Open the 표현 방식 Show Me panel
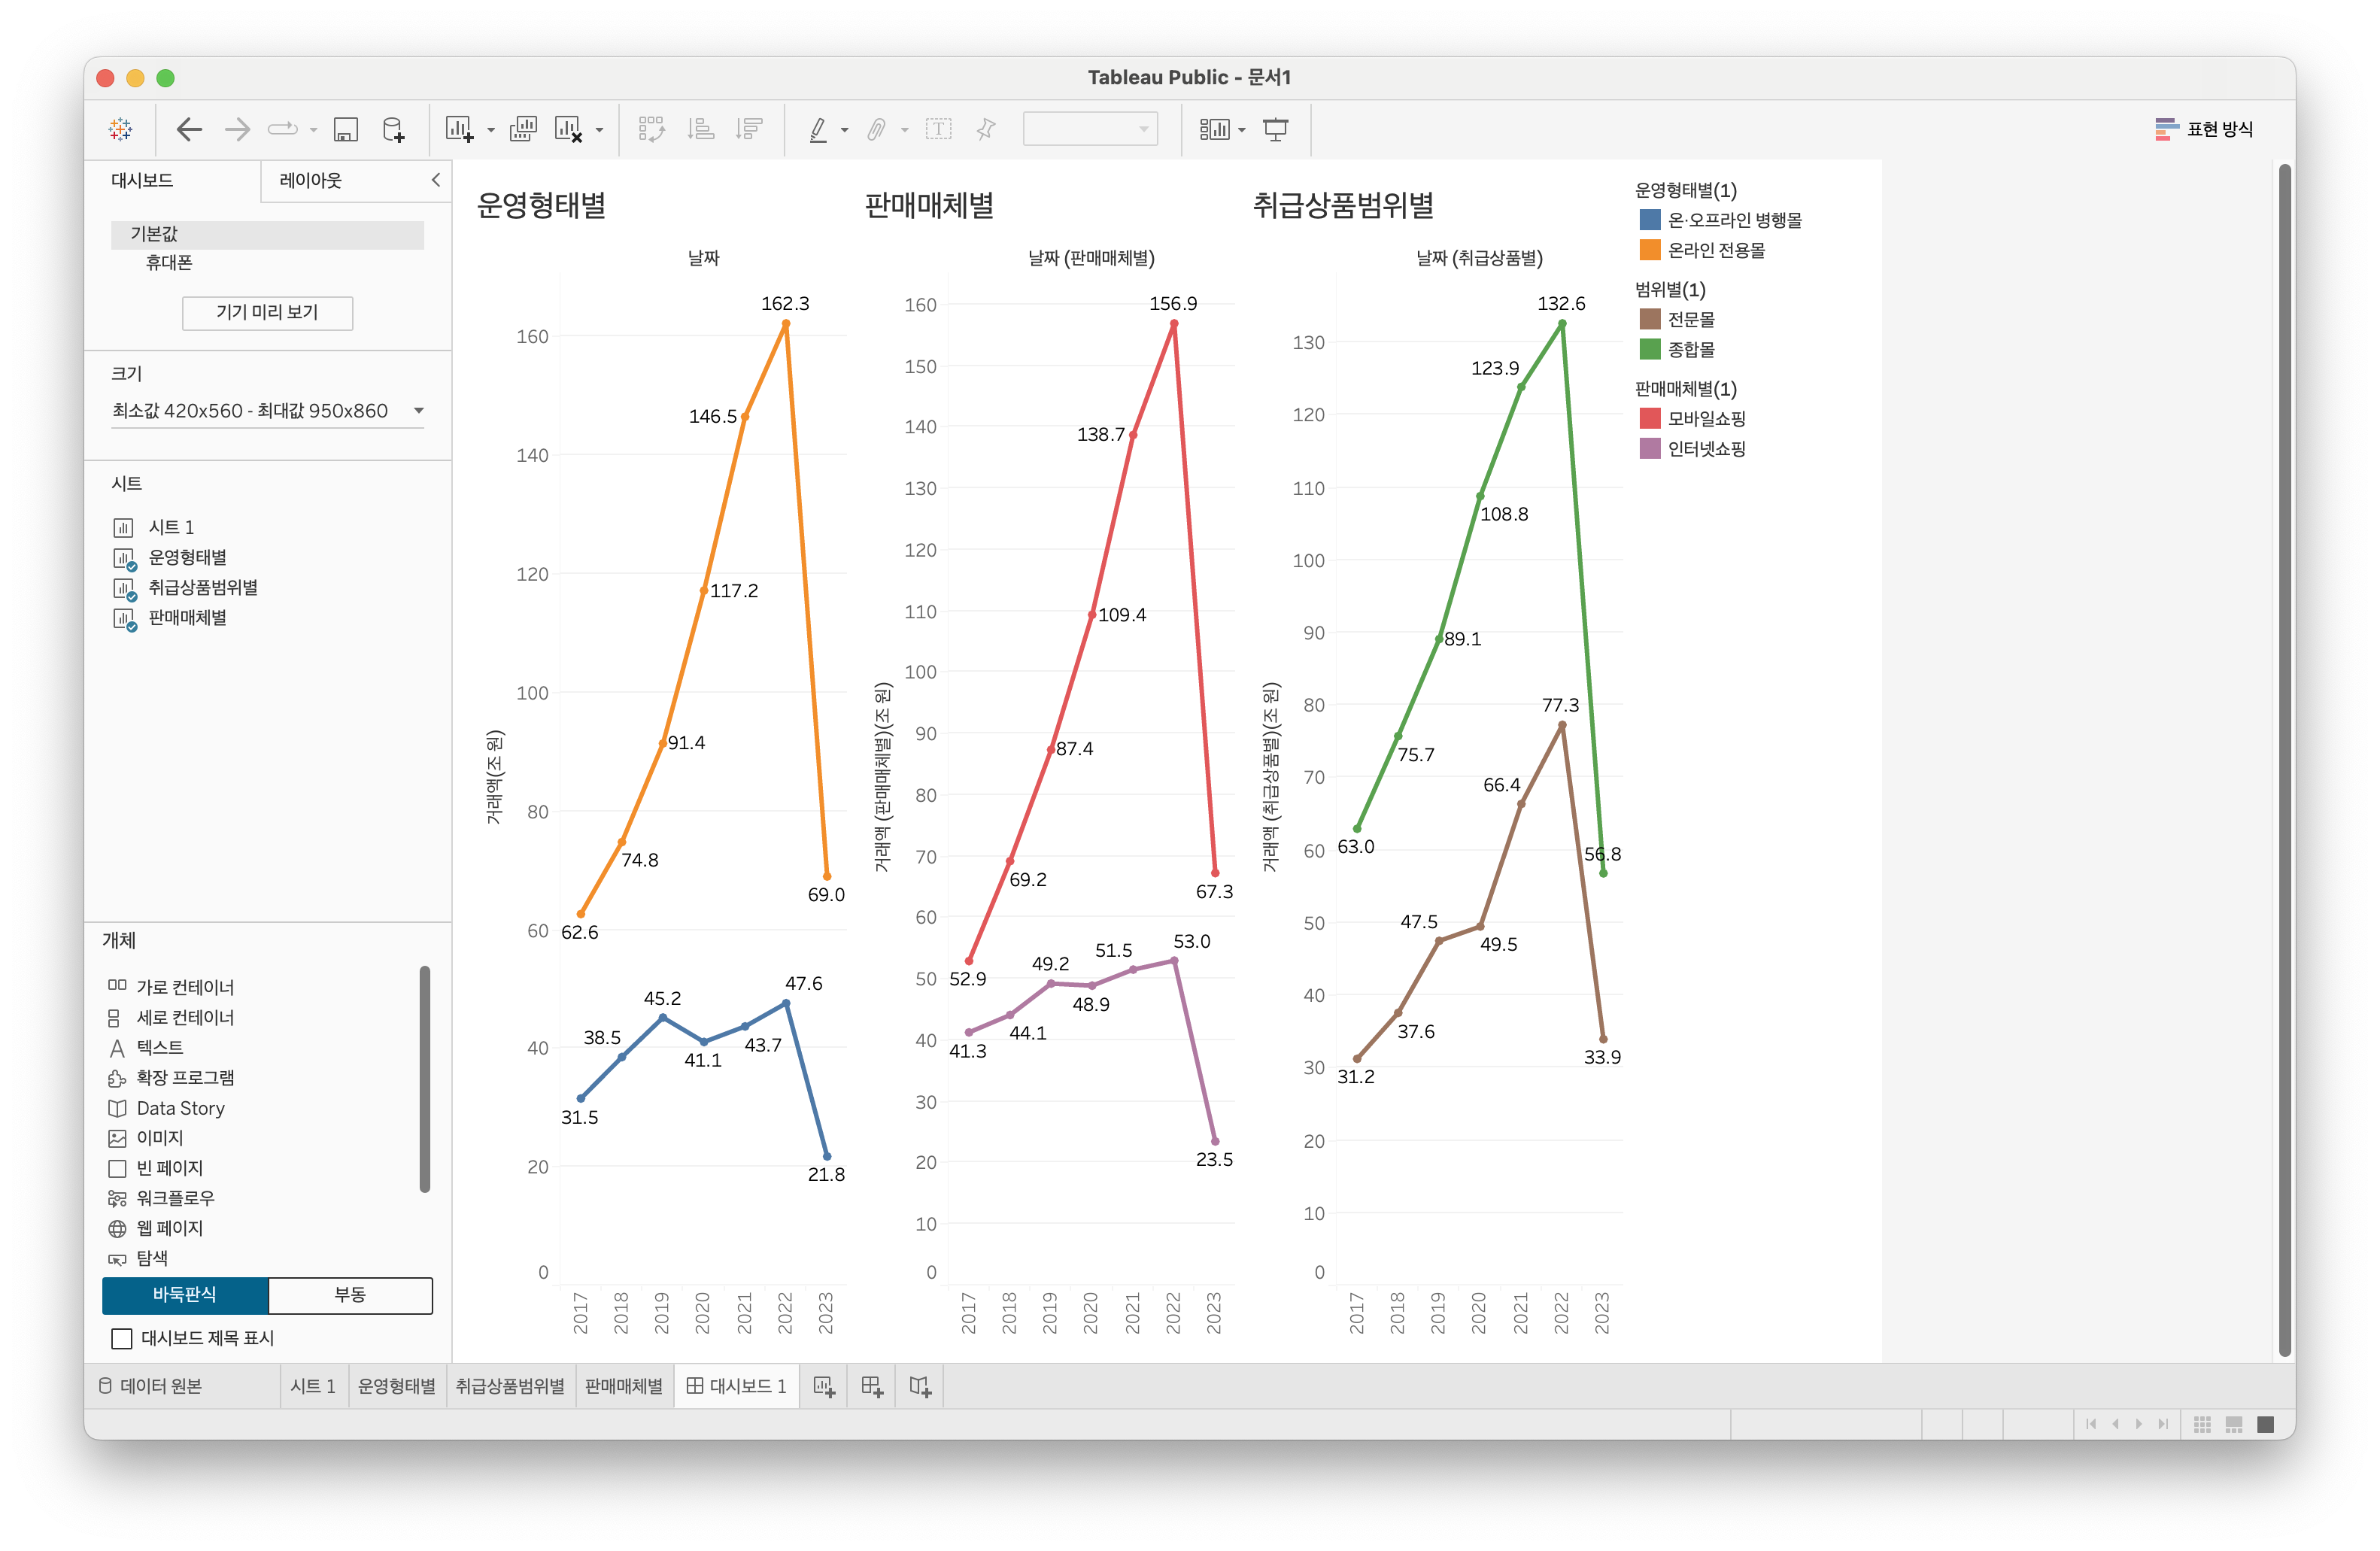 click(x=2204, y=129)
